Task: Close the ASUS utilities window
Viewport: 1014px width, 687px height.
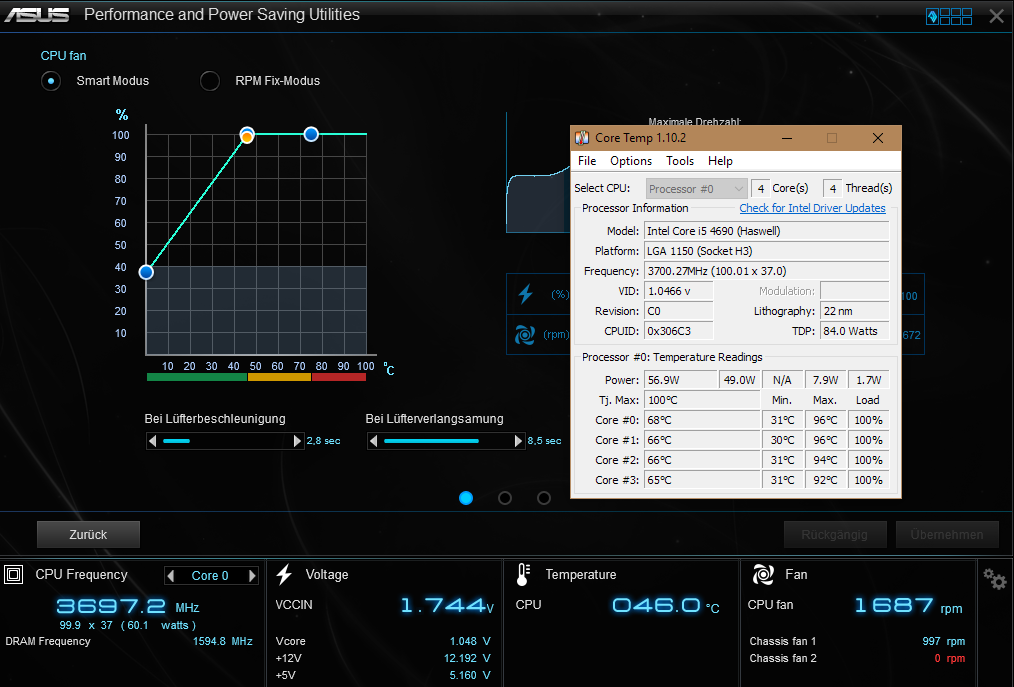Action: (x=997, y=16)
